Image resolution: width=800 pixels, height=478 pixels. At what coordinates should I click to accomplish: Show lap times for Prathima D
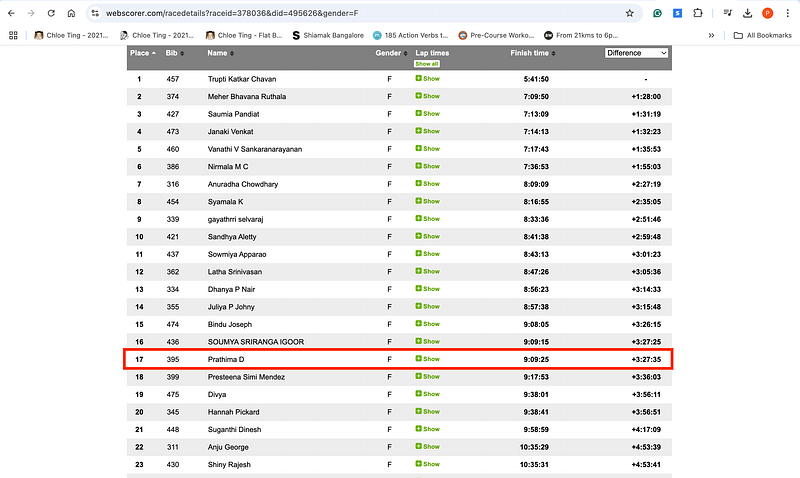click(x=428, y=359)
